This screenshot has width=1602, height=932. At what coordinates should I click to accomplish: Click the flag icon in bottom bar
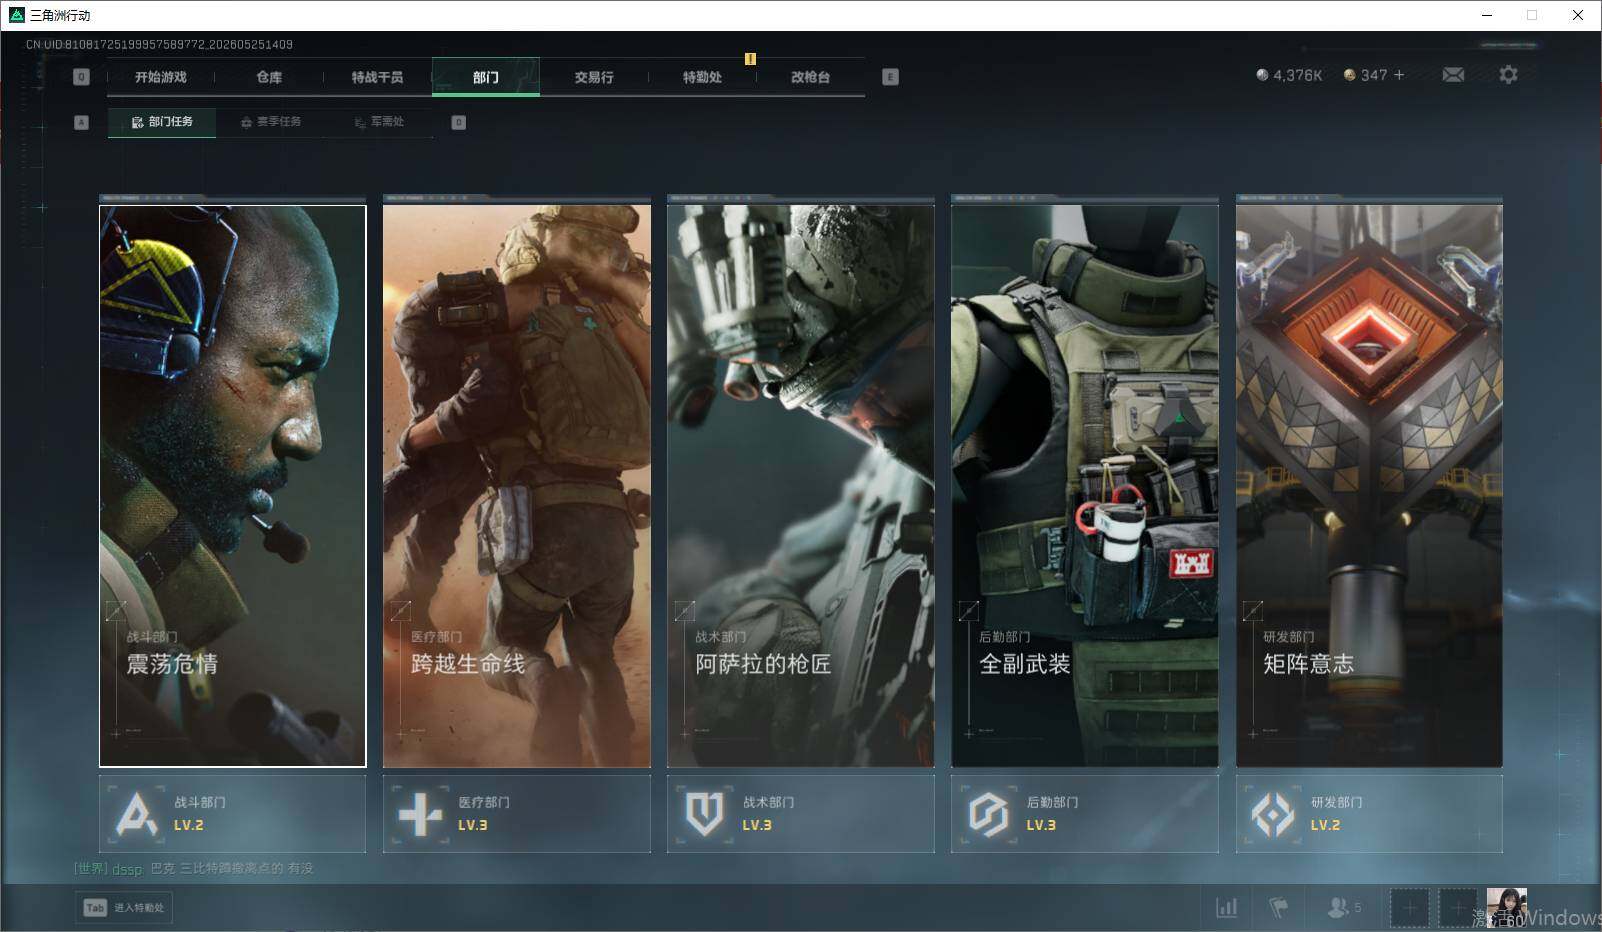point(1278,908)
